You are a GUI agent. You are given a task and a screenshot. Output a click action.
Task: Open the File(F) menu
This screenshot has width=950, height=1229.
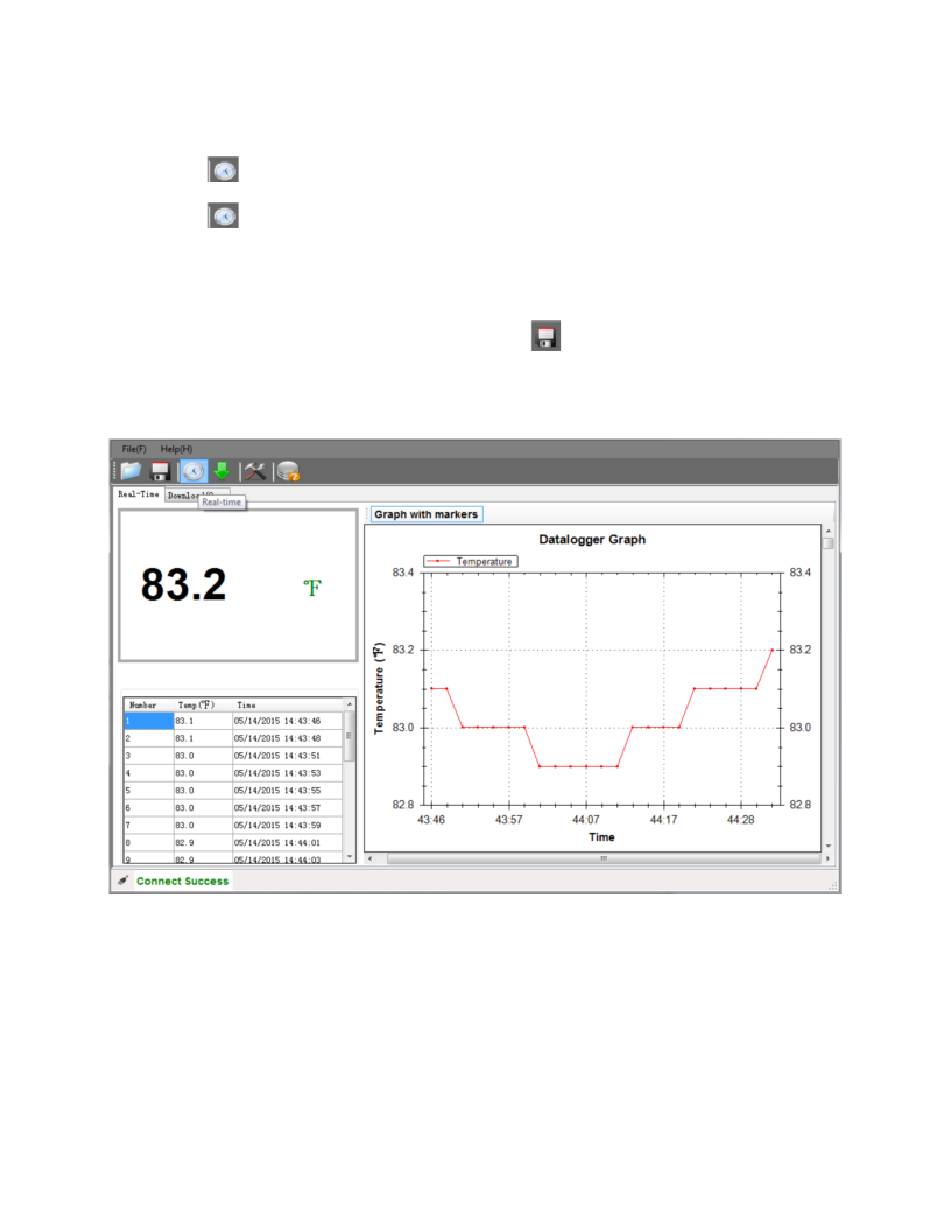tap(134, 449)
